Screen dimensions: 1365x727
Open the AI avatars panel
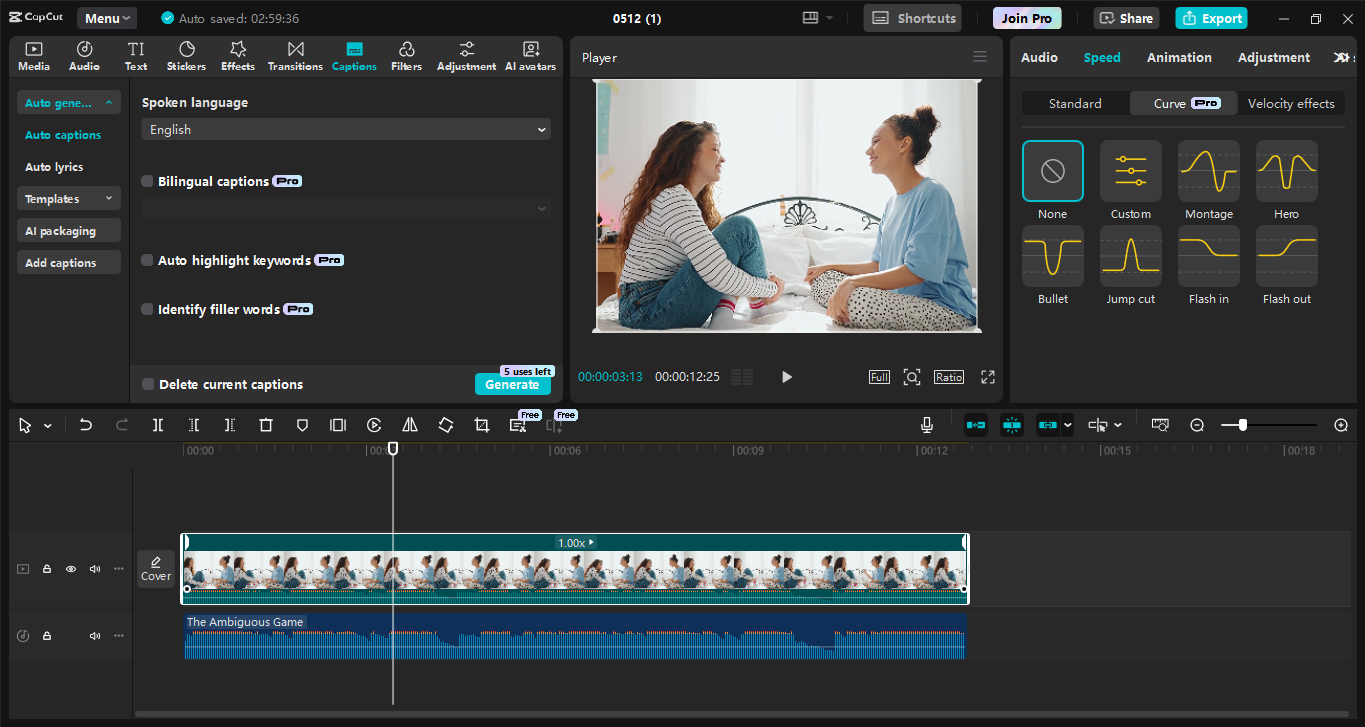click(x=529, y=55)
